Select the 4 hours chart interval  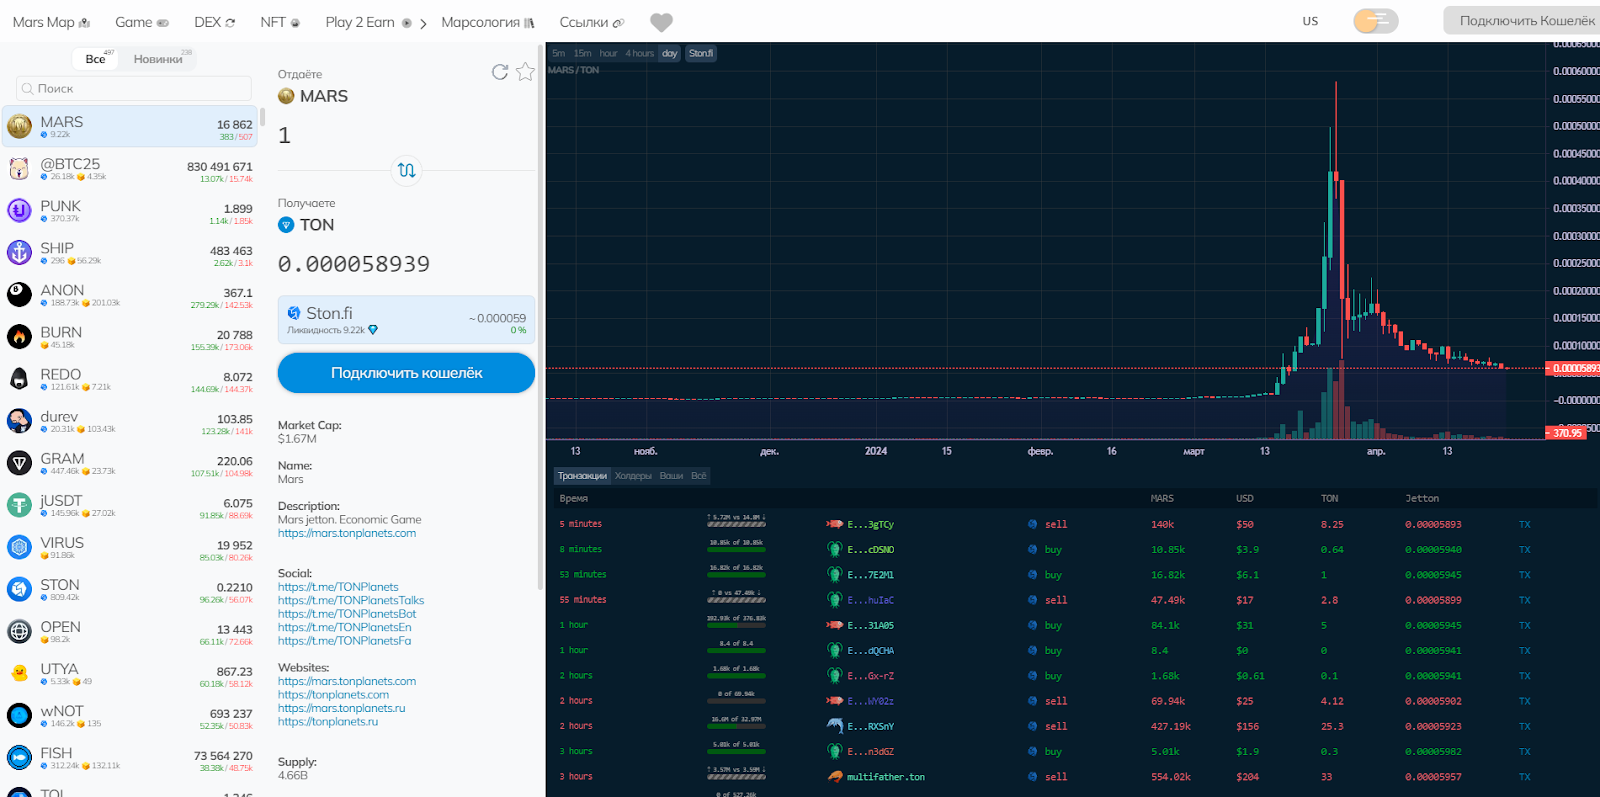click(x=640, y=54)
